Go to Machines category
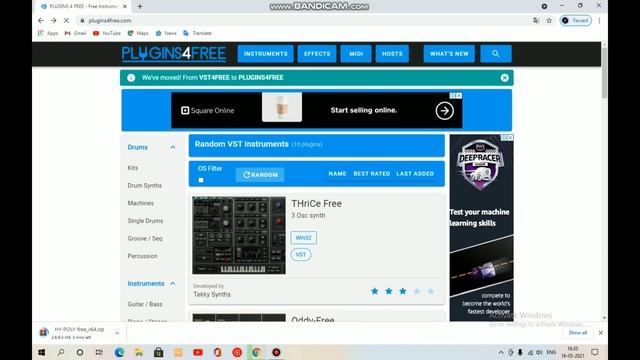Image resolution: width=640 pixels, height=360 pixels. click(x=140, y=203)
